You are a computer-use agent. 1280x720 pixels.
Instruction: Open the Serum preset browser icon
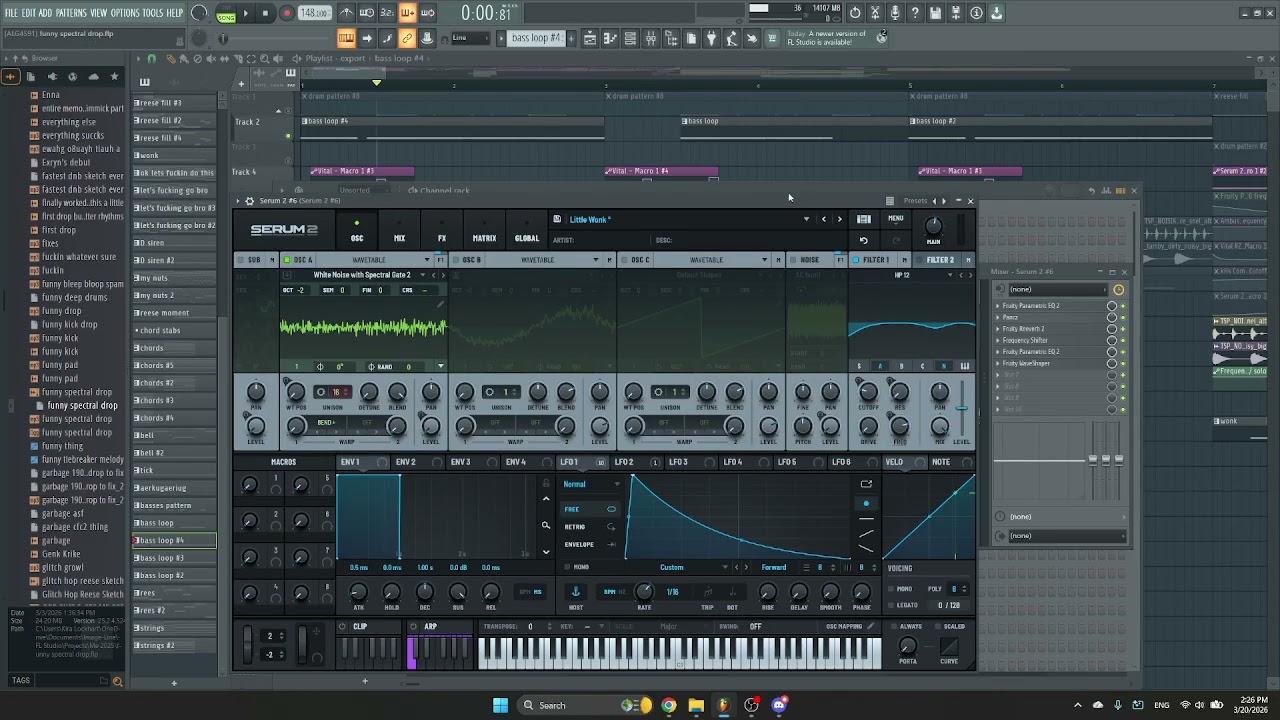pyautogui.click(x=864, y=219)
